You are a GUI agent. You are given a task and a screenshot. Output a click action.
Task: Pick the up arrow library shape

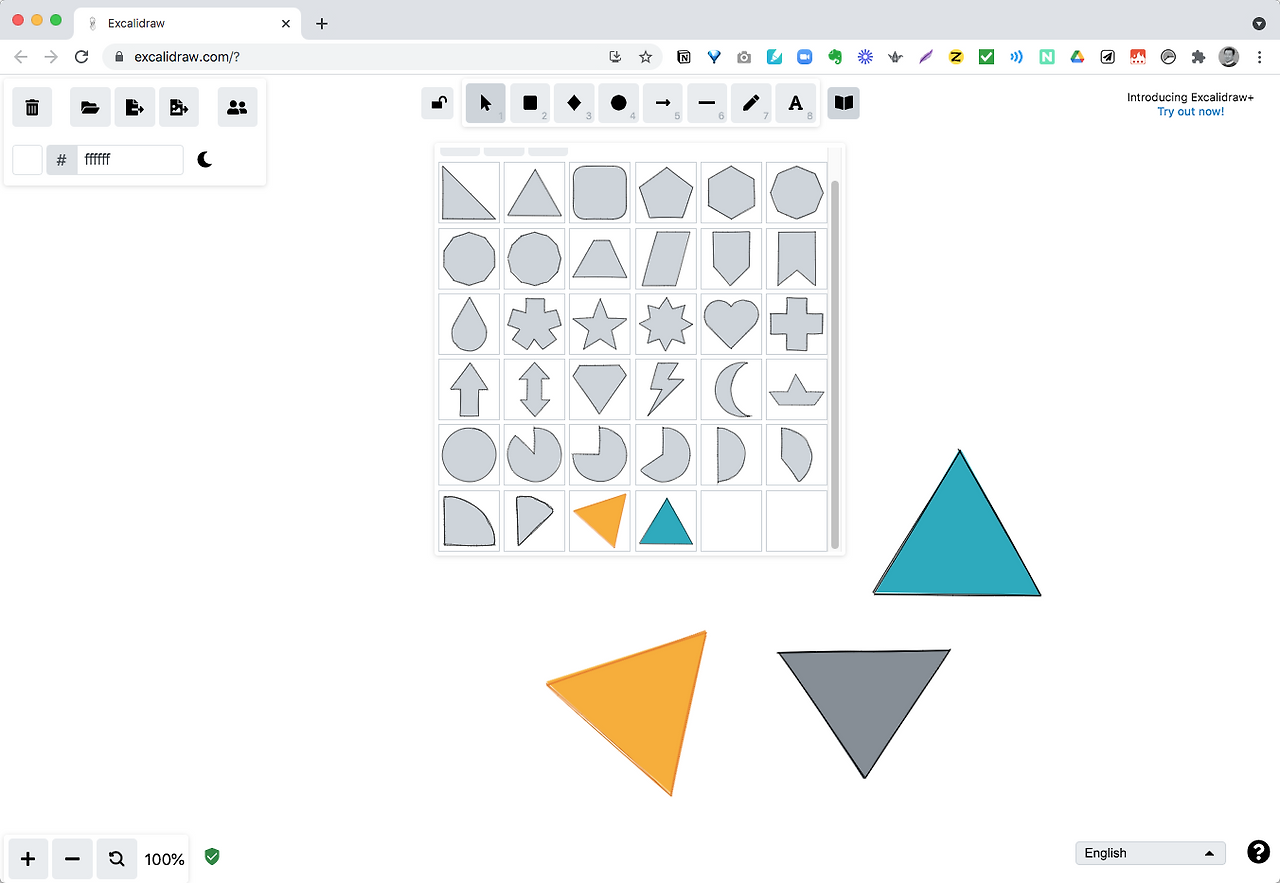[x=469, y=389]
